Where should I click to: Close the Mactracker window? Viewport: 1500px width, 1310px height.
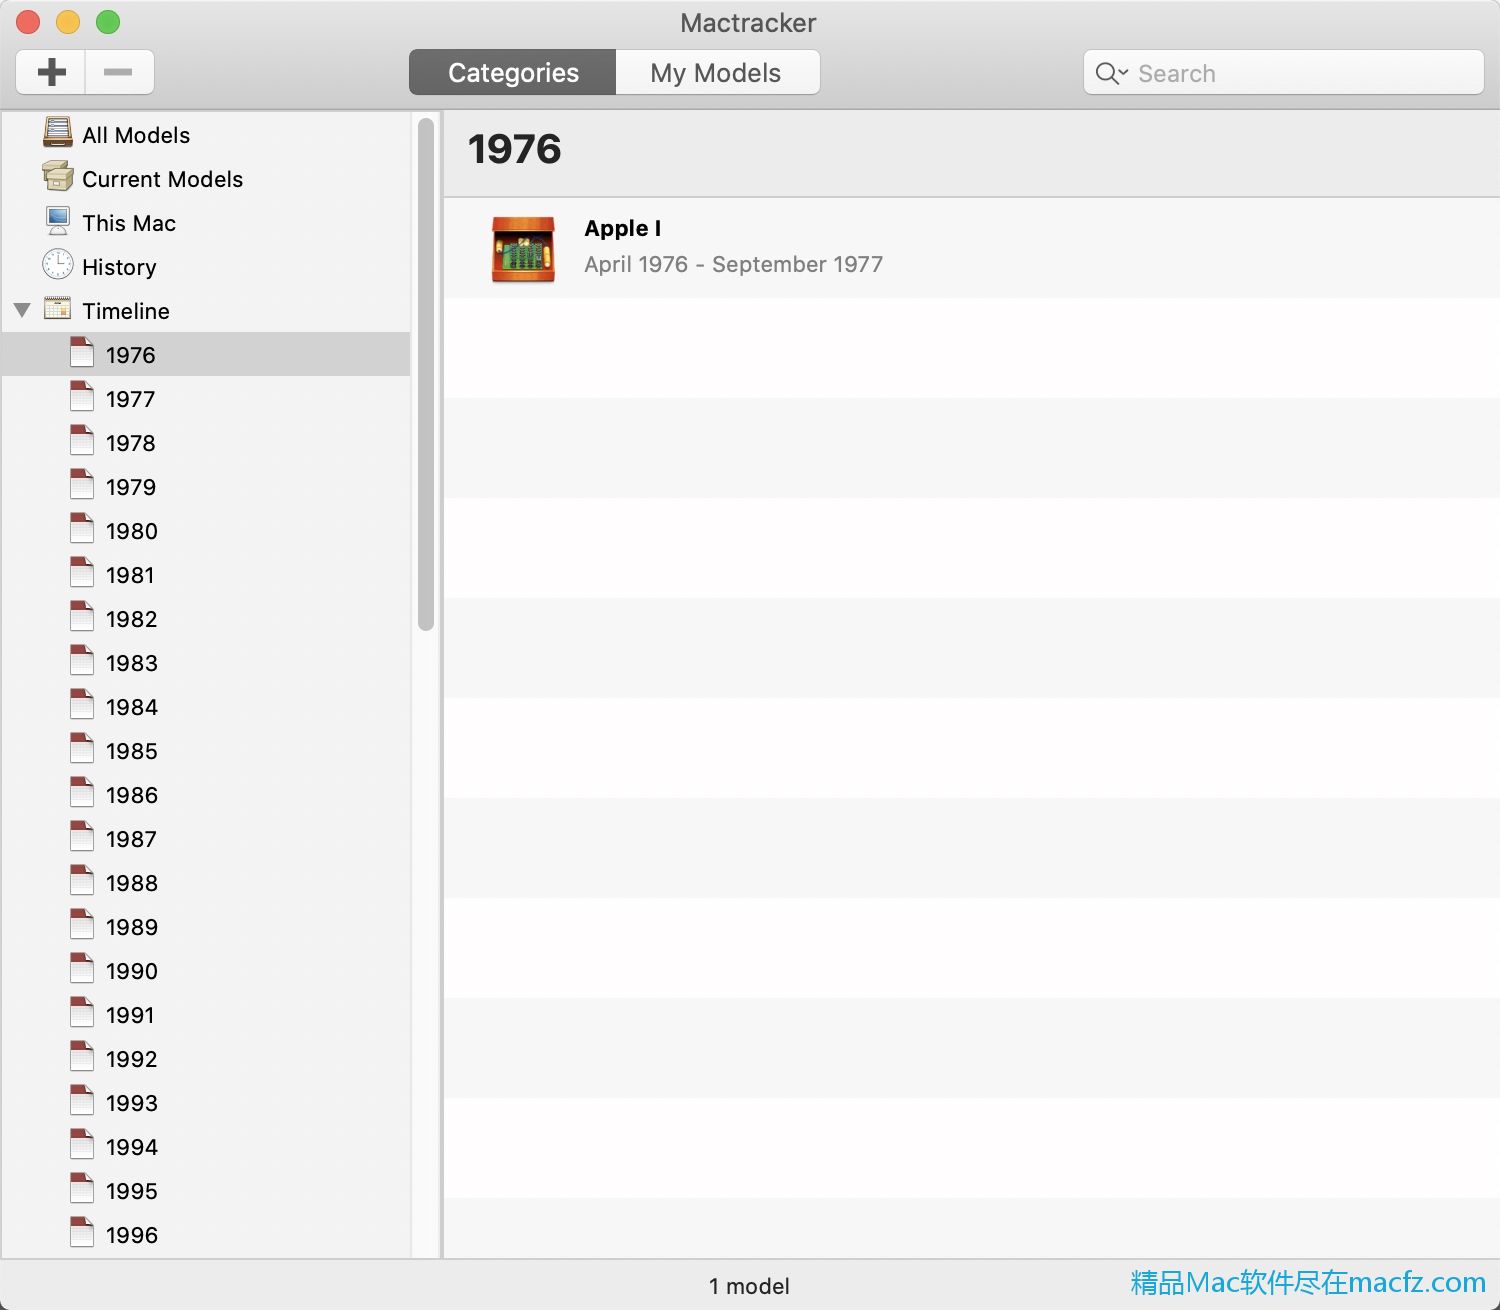tap(28, 21)
